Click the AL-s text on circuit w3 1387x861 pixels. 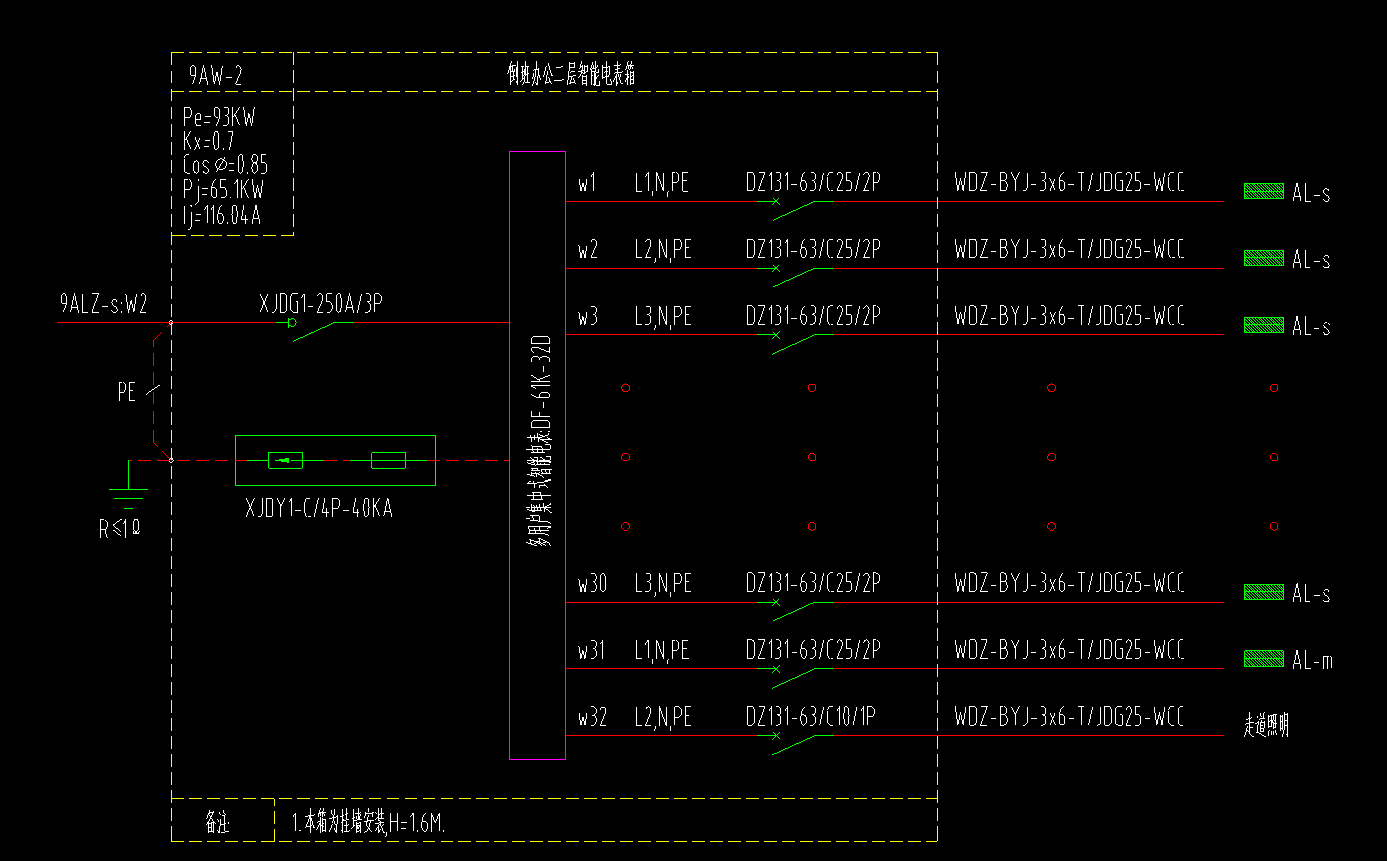click(x=1311, y=328)
